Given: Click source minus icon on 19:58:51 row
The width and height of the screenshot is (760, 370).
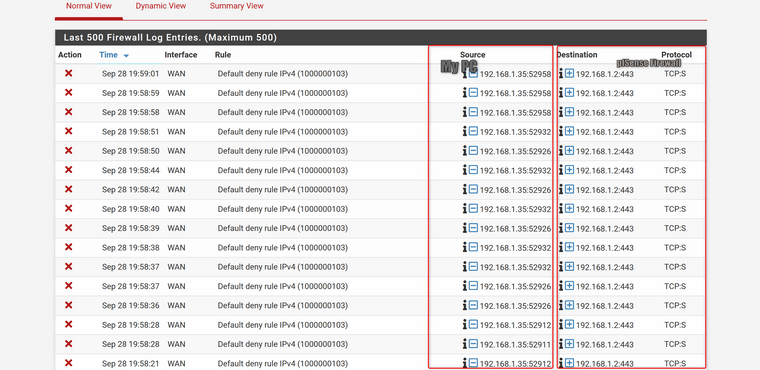Looking at the screenshot, I should coord(473,131).
